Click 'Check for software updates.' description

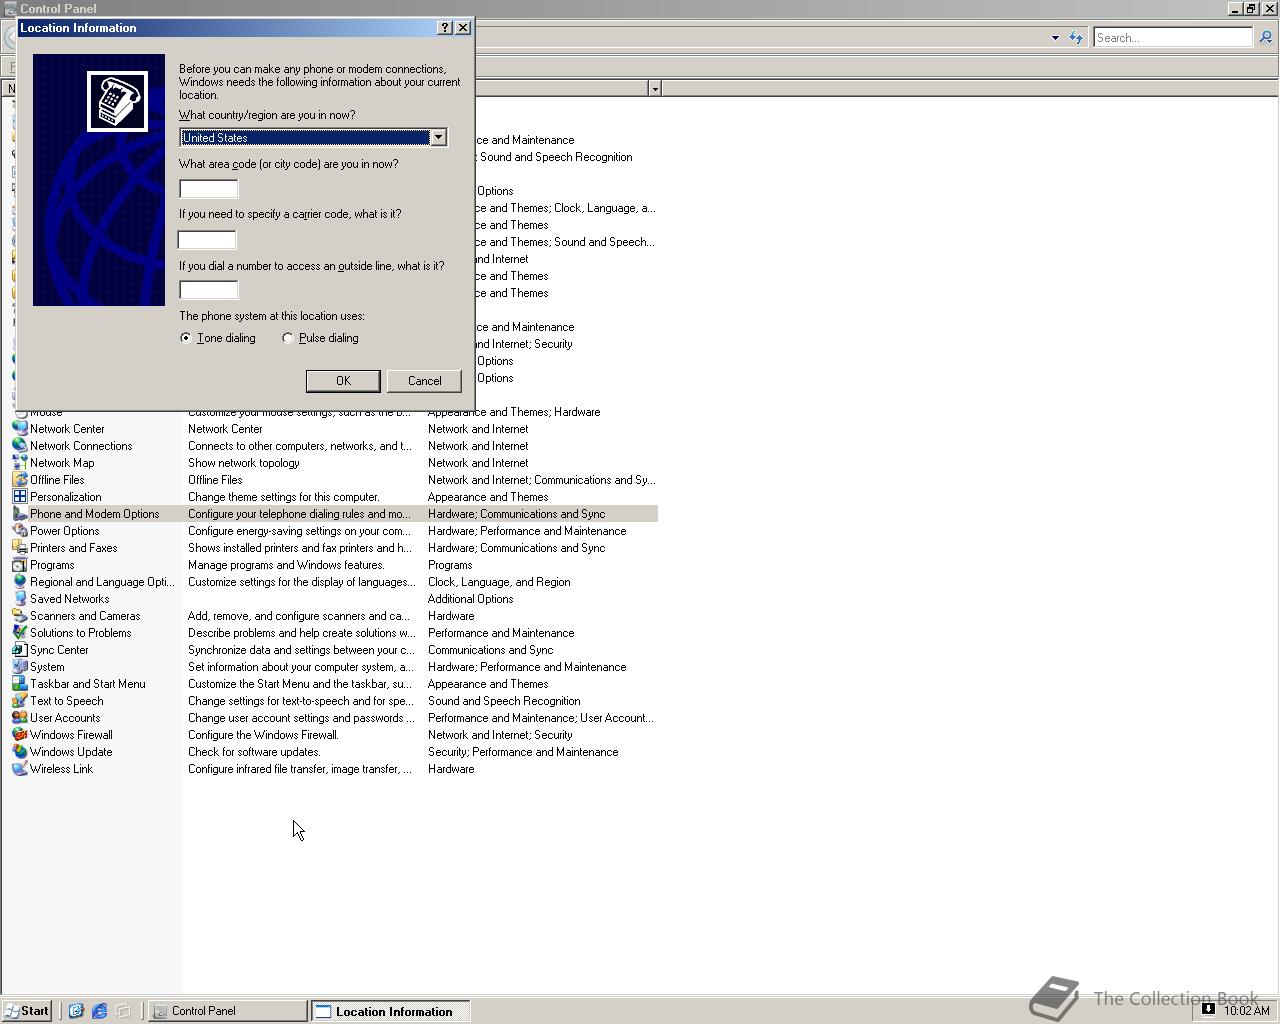coord(254,752)
